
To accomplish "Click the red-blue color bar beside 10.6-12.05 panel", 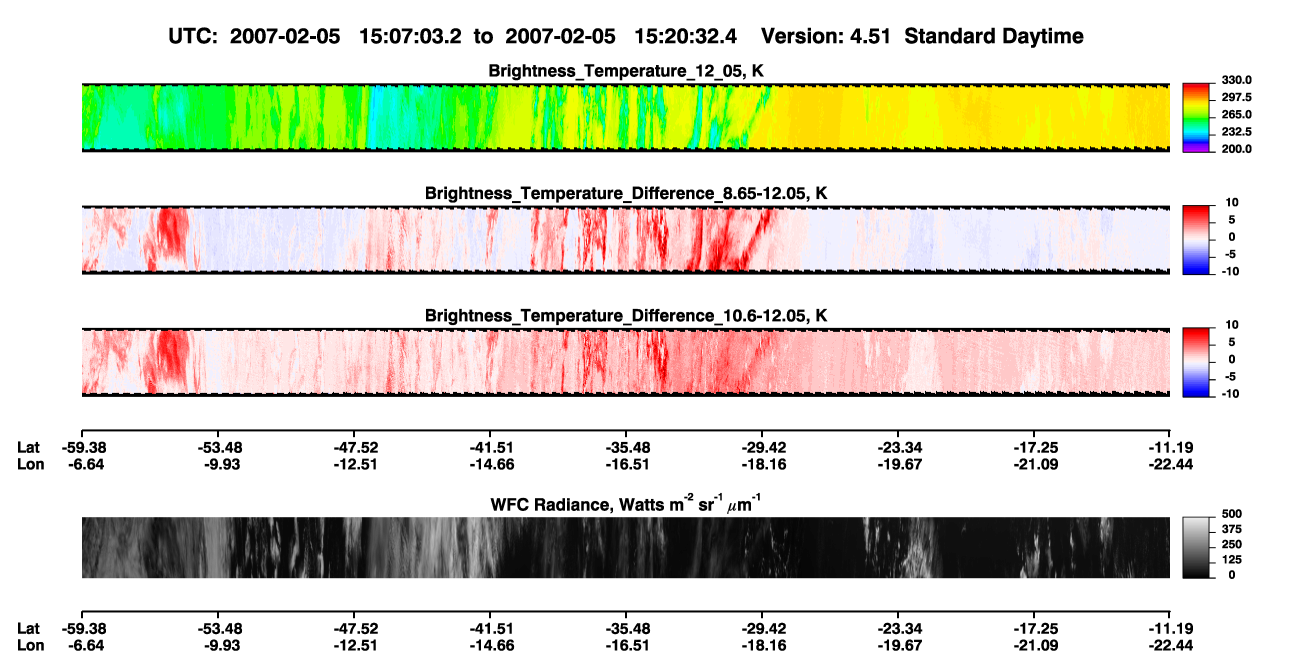I will [1196, 360].
